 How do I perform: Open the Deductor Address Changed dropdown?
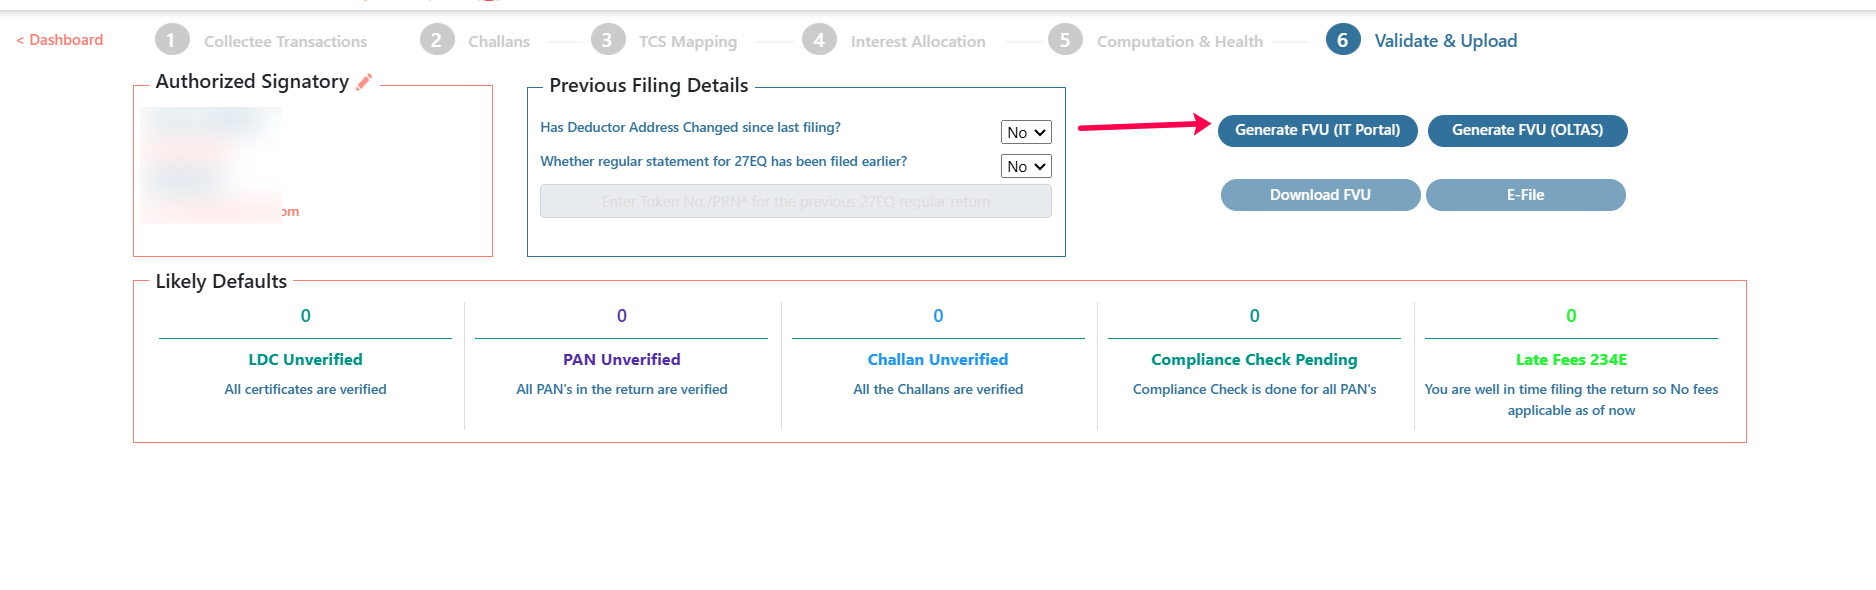(1026, 132)
